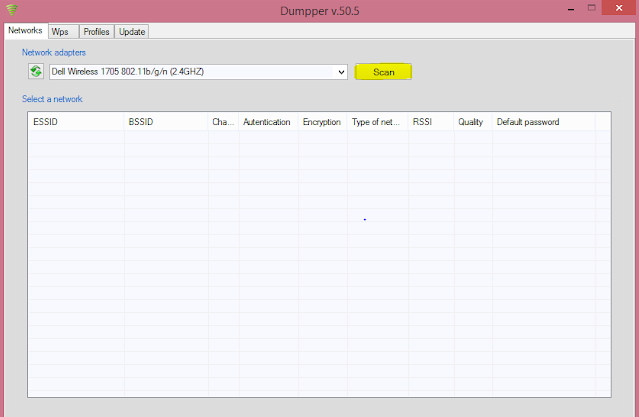Click the Dumpper Wi-Fi logo icon

[x=12, y=9]
